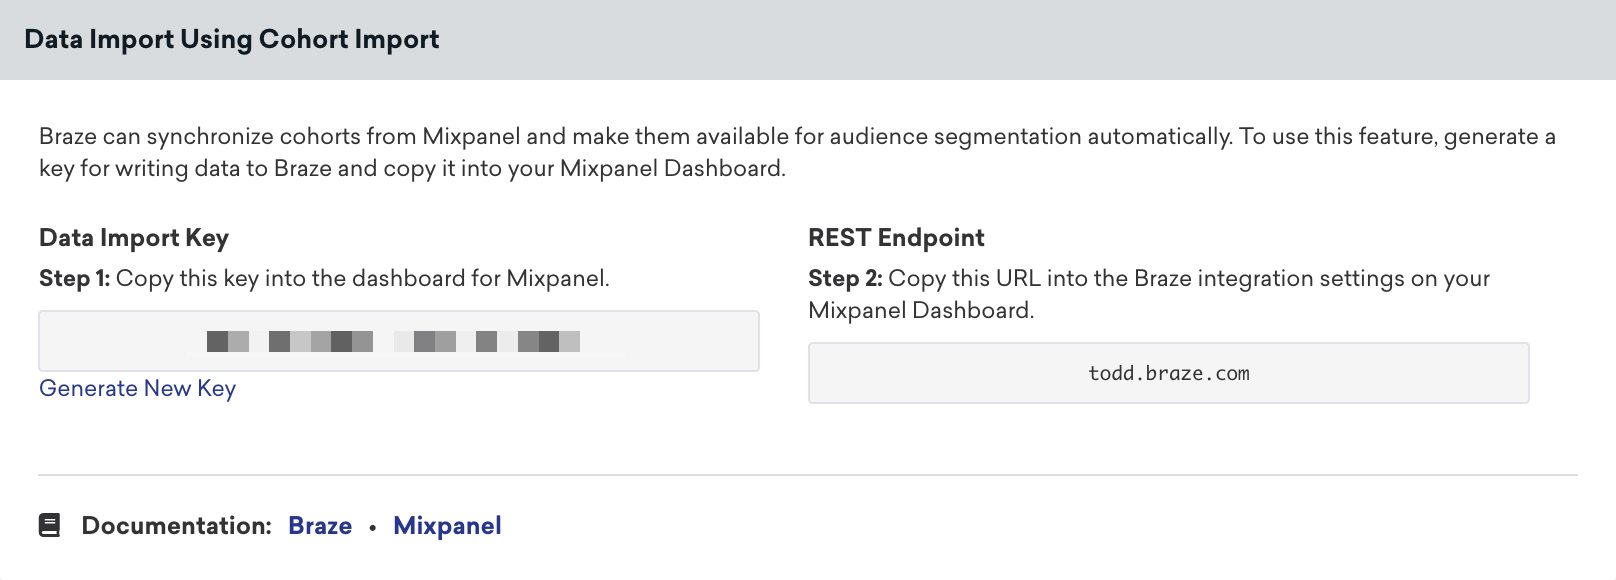Click the 'Data Import Key' heading
This screenshot has width=1616, height=580.
134,238
